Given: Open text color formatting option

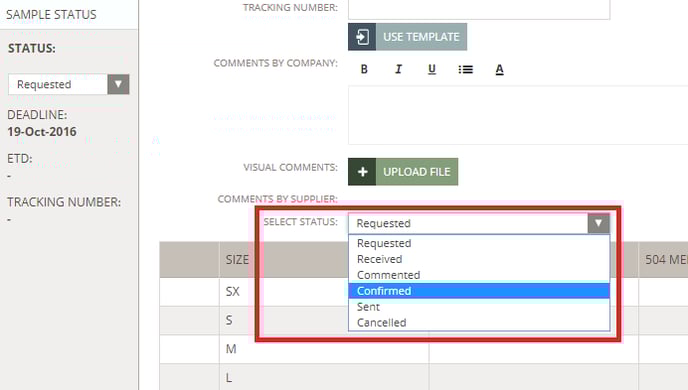Looking at the screenshot, I should click(499, 69).
